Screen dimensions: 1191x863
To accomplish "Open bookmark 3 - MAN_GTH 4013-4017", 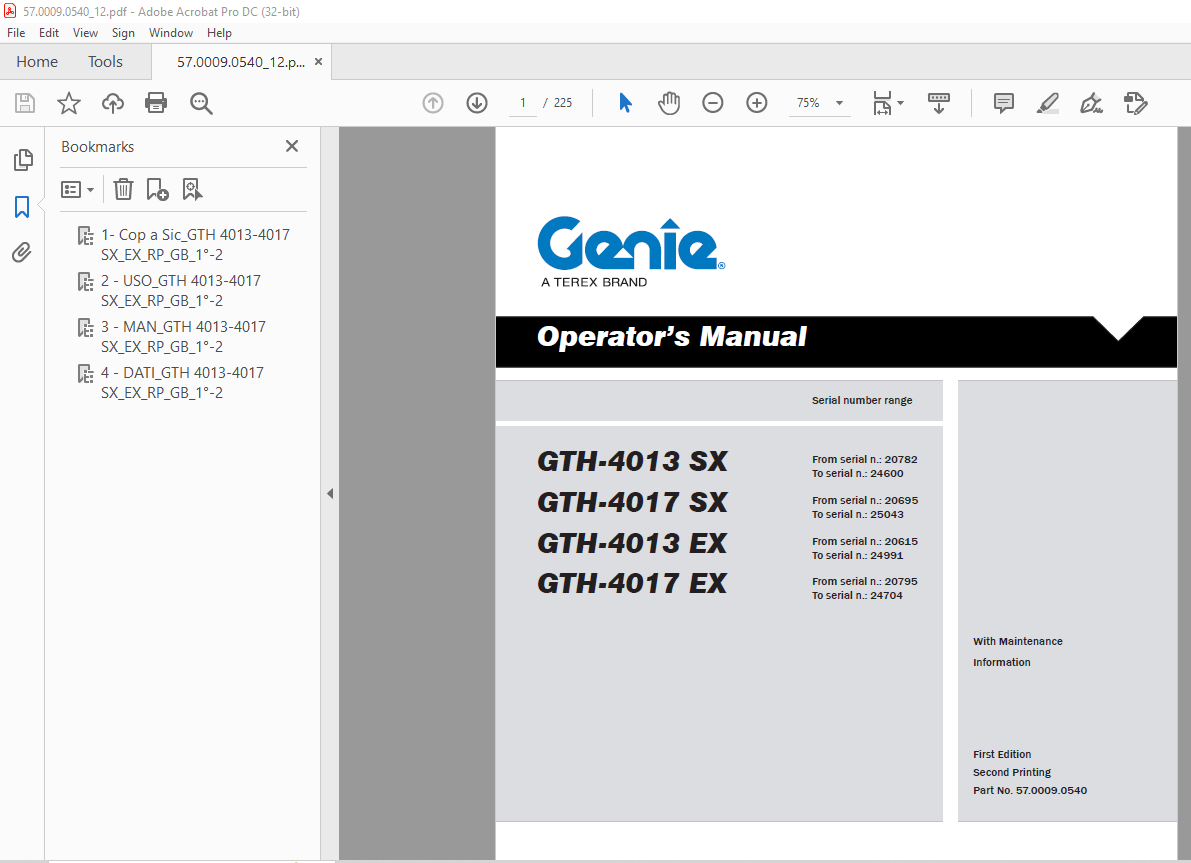I will click(x=183, y=337).
